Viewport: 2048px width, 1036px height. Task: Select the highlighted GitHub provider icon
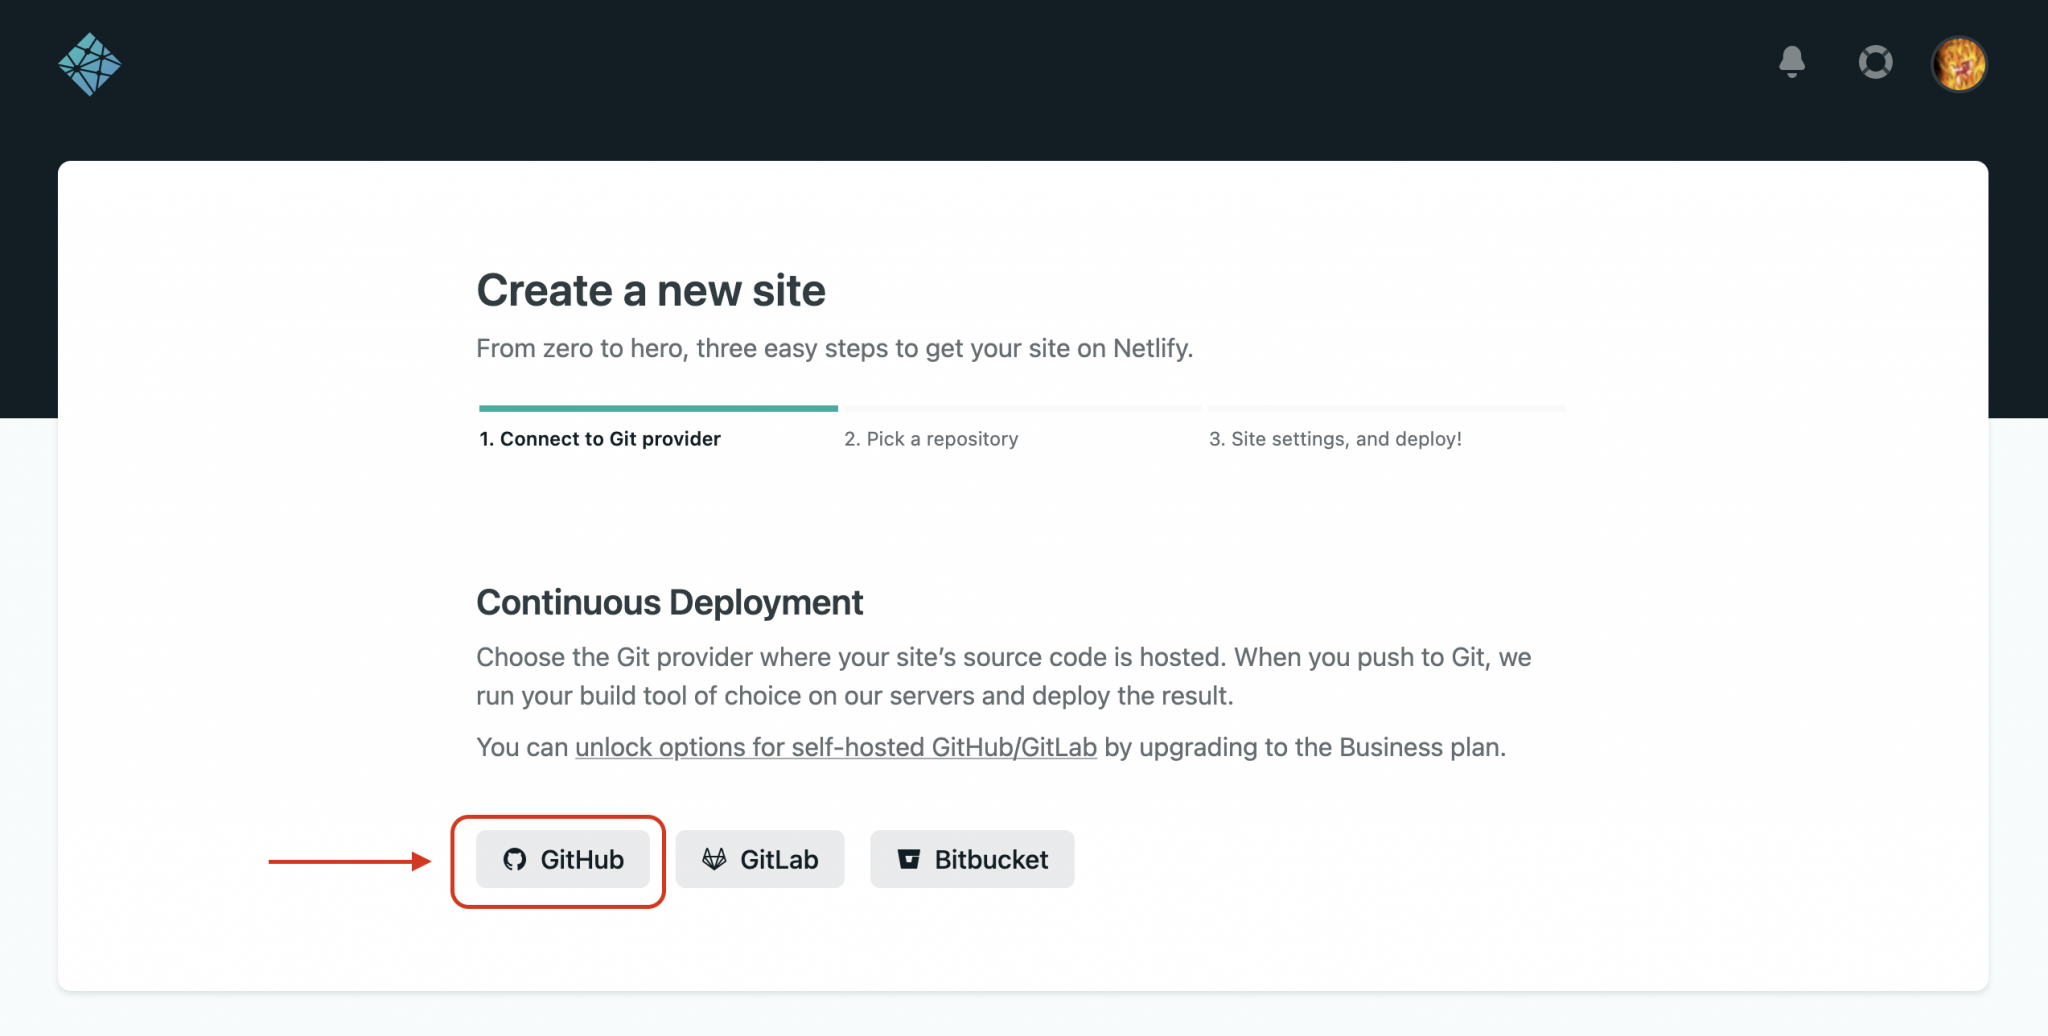click(x=517, y=859)
